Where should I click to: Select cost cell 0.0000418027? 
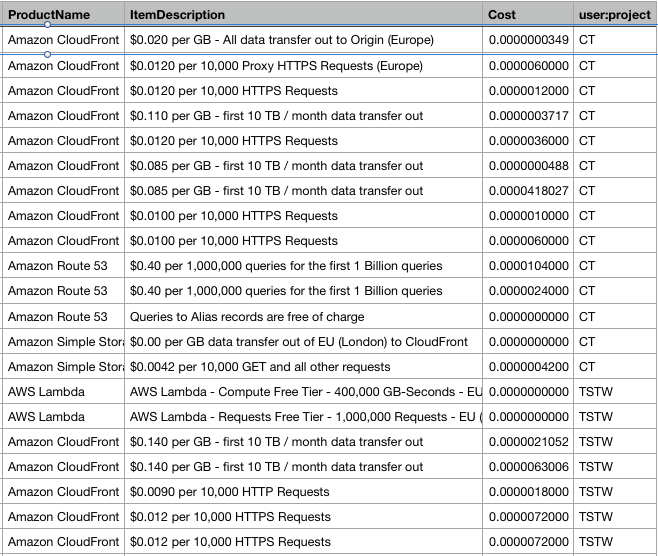pos(528,191)
